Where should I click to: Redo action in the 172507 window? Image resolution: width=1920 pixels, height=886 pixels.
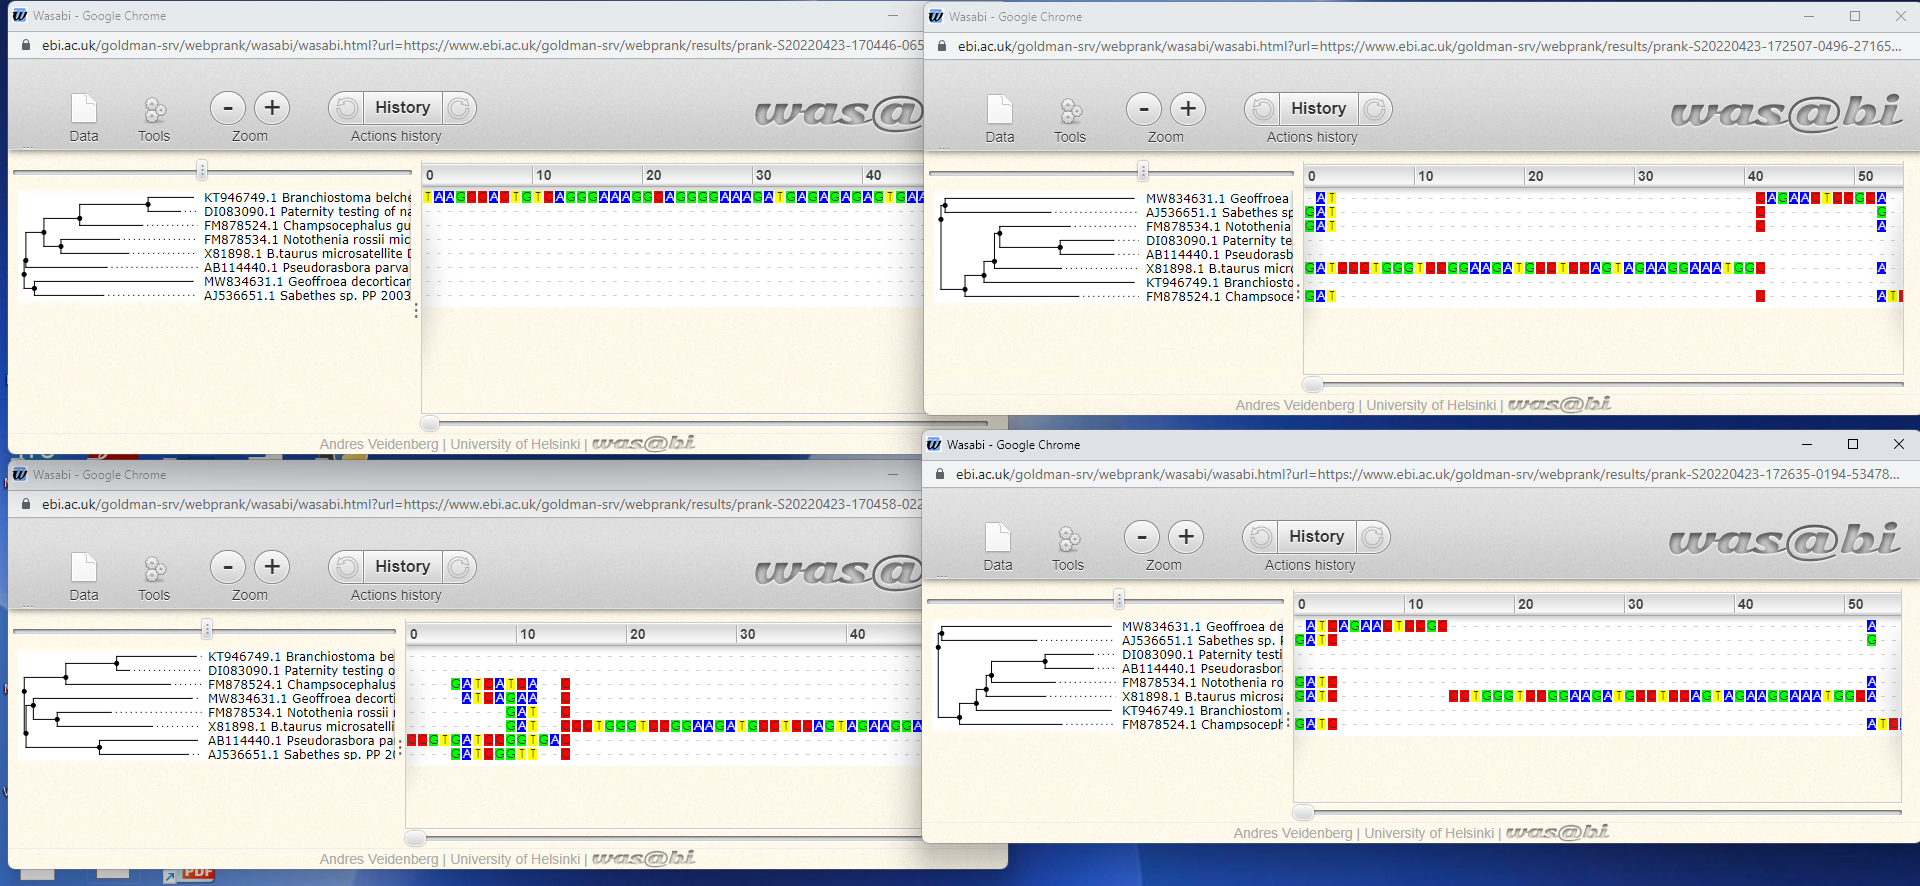pyautogui.click(x=1375, y=109)
